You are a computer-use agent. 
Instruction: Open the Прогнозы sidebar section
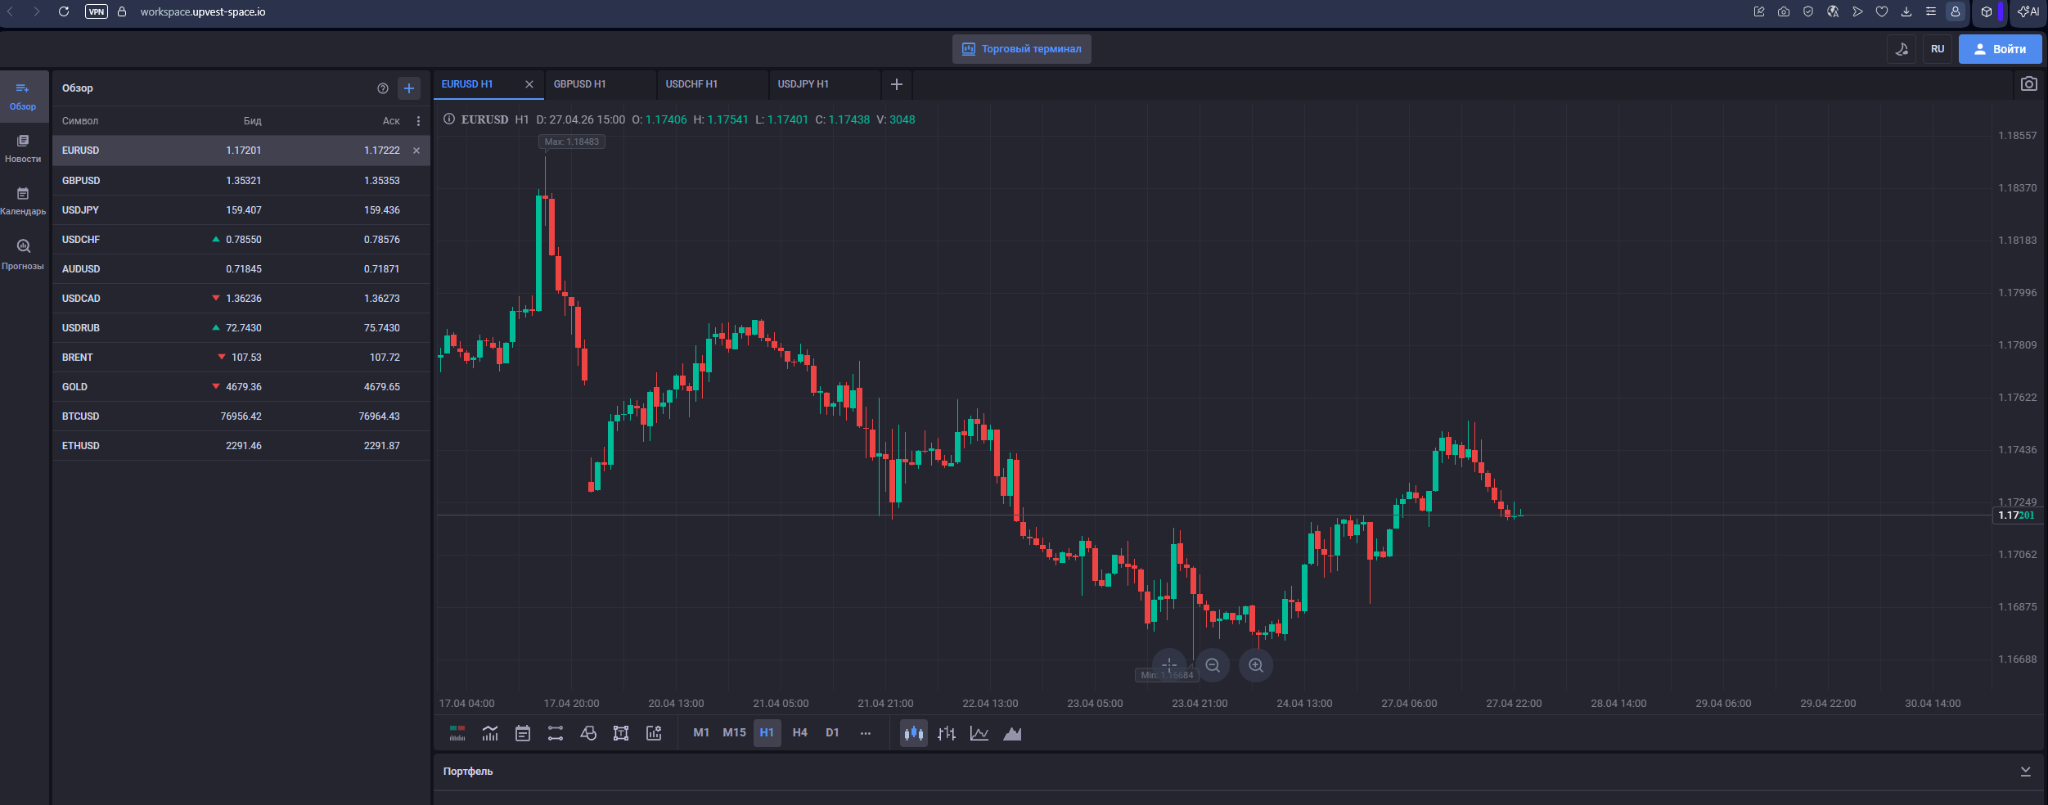[x=23, y=254]
